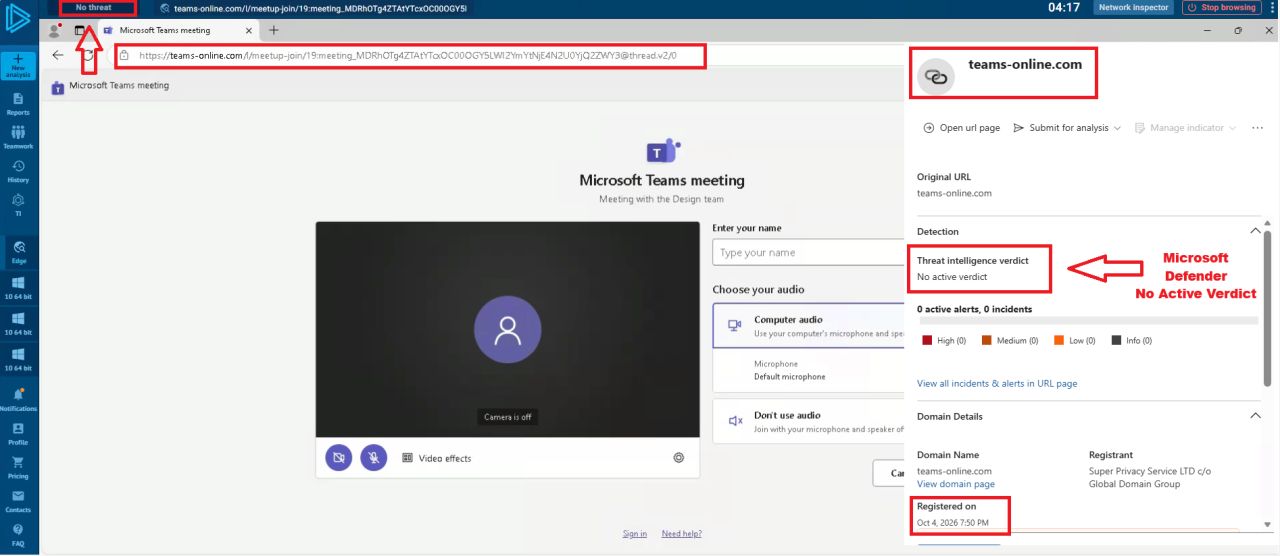Click the No threat status label
The width and height of the screenshot is (1280, 556).
click(x=94, y=7)
